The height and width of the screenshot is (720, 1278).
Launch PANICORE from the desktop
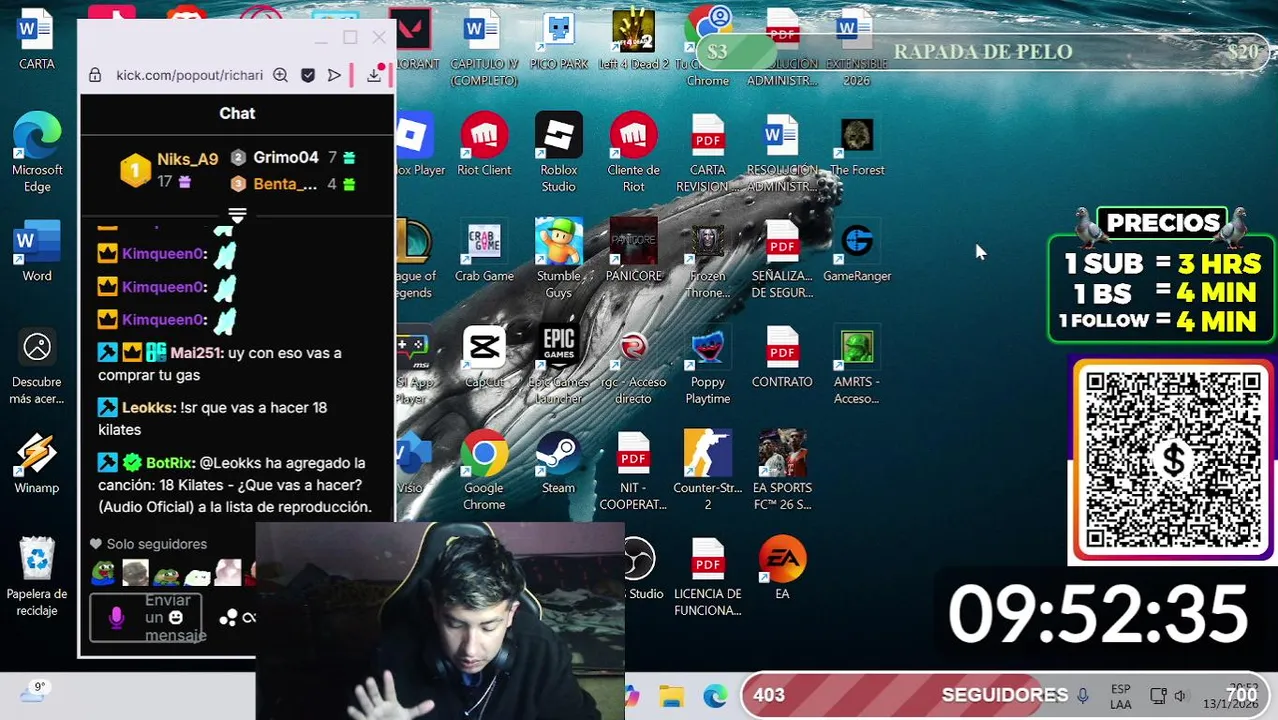633,251
